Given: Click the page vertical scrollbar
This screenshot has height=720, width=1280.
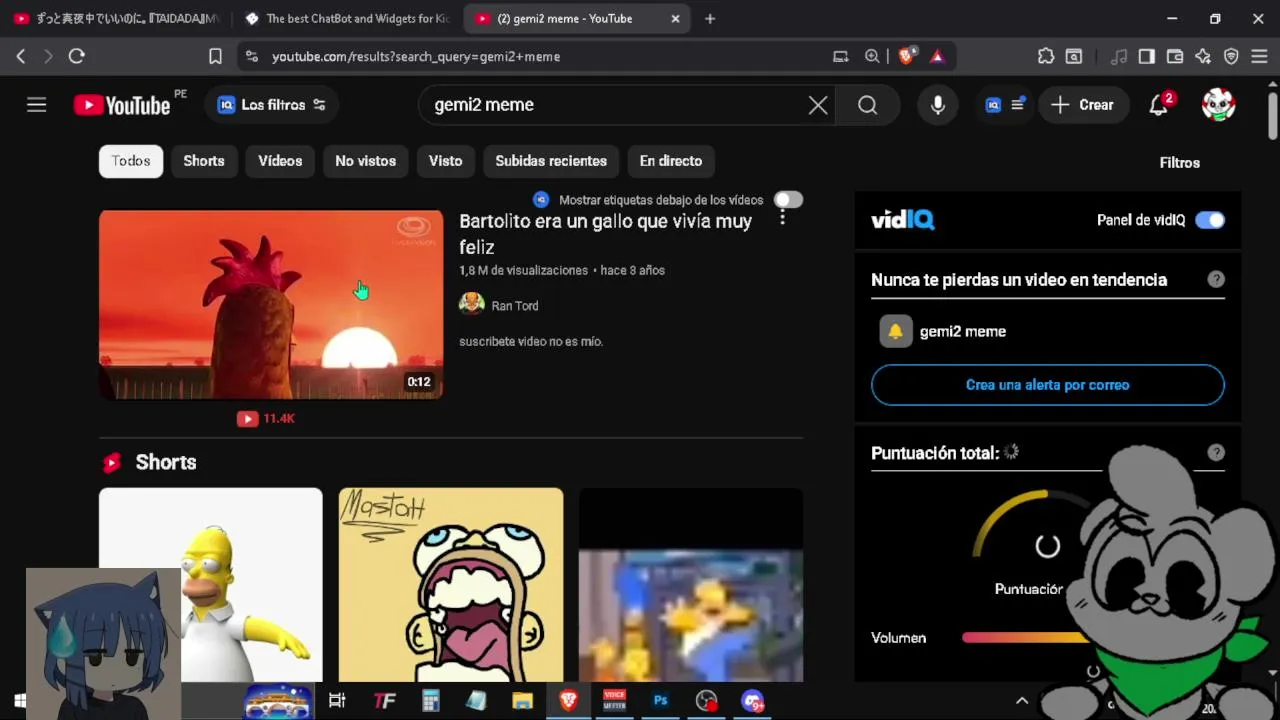Looking at the screenshot, I should click(1272, 118).
